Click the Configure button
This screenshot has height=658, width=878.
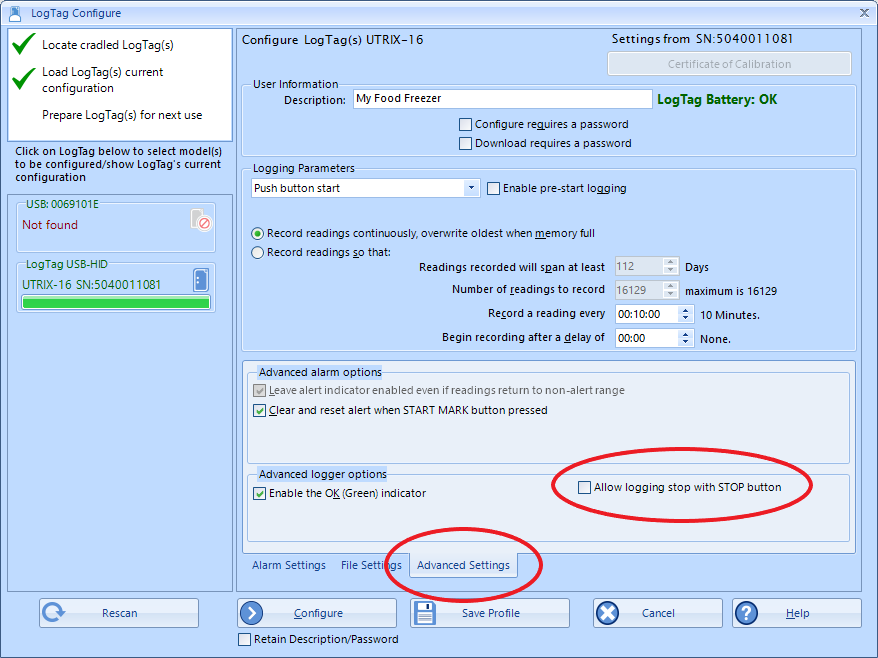coord(317,613)
